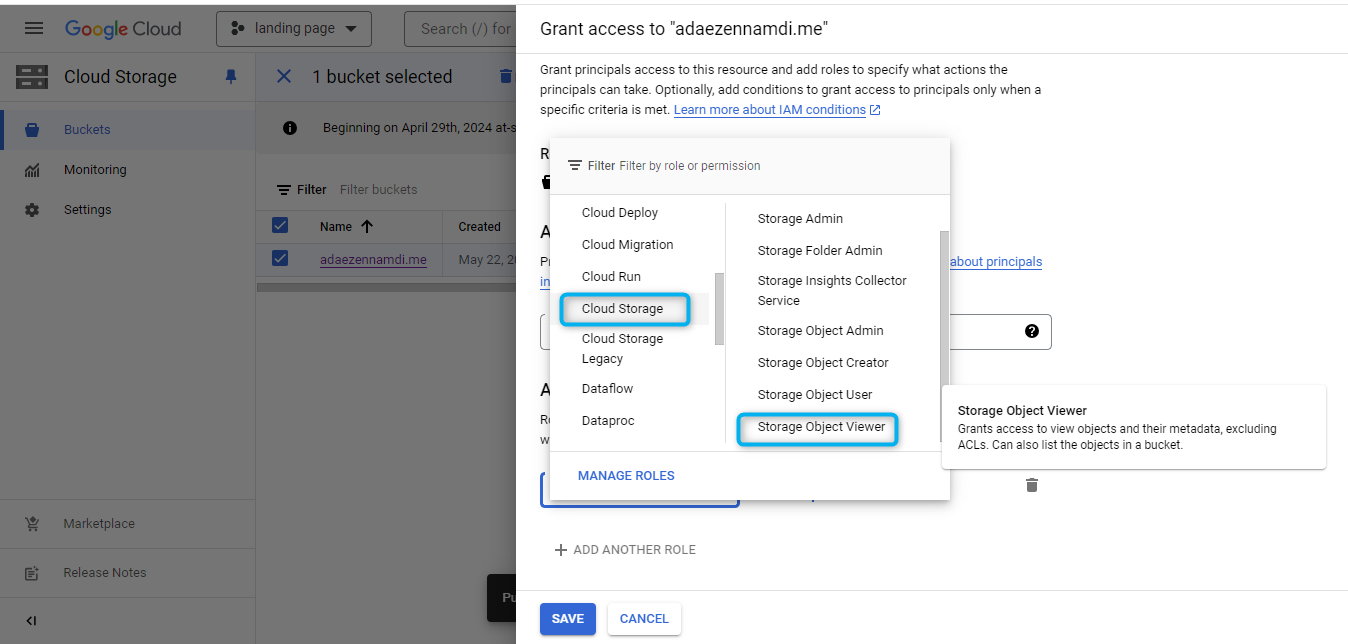Unpin Cloud Storage from the sidebar
This screenshot has height=644, width=1348.
point(232,77)
